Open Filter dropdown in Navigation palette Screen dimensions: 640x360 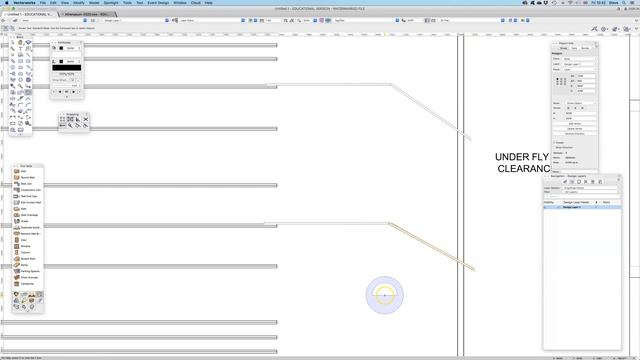click(589, 192)
